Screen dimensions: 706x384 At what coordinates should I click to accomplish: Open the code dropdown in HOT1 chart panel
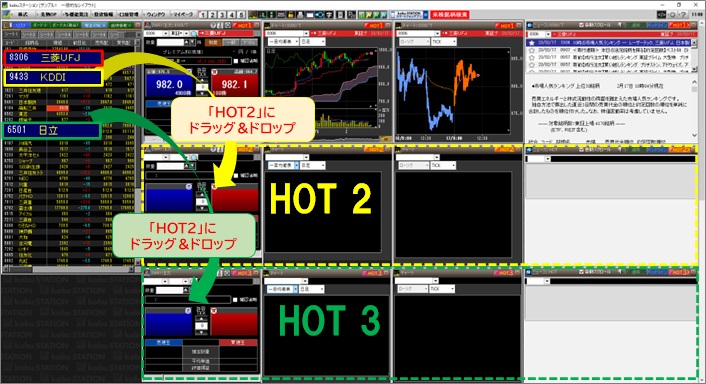(x=306, y=33)
